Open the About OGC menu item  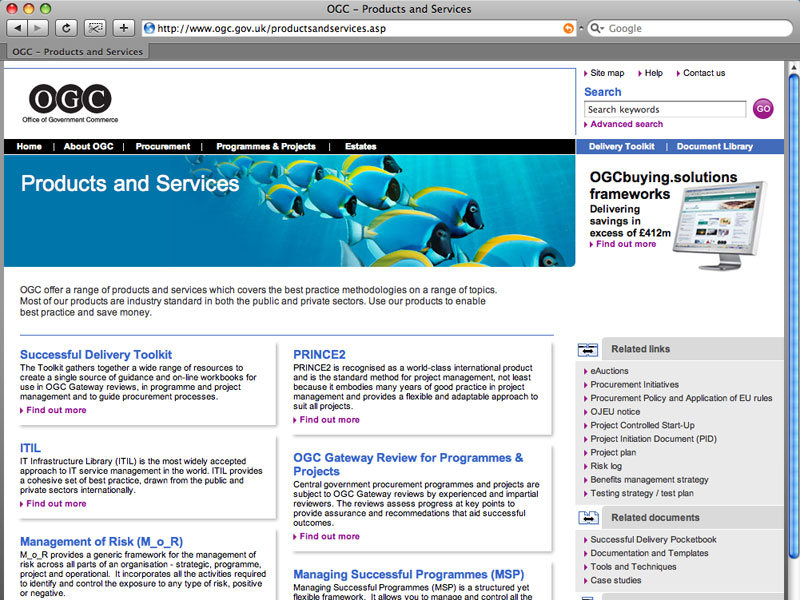88,146
